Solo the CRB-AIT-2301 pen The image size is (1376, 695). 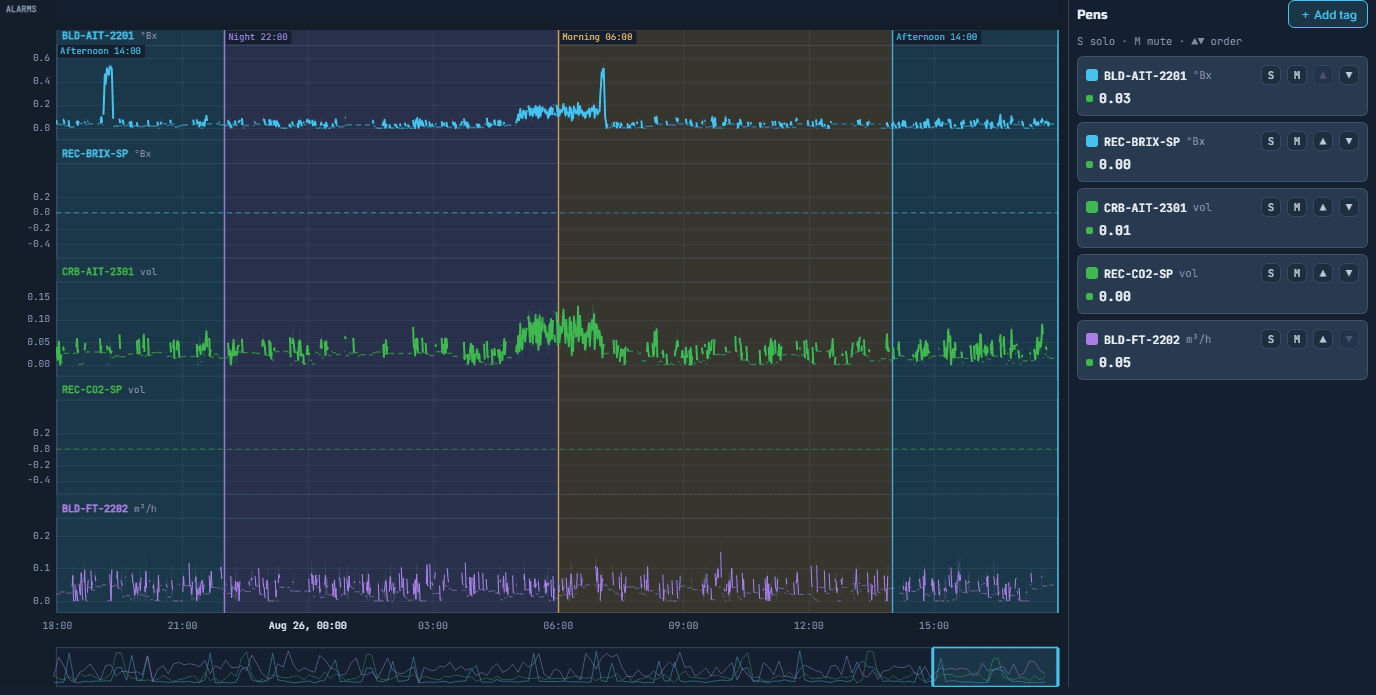point(1271,207)
